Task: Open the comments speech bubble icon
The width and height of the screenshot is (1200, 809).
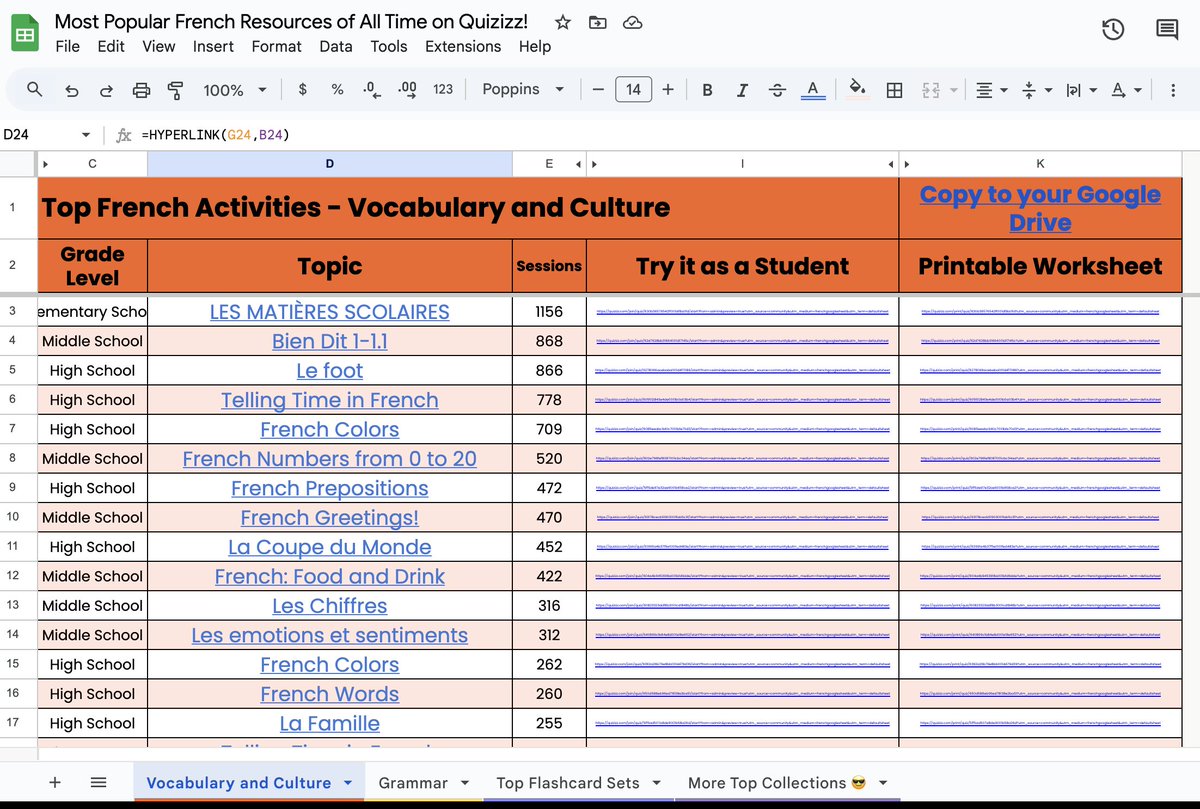Action: [x=1167, y=30]
